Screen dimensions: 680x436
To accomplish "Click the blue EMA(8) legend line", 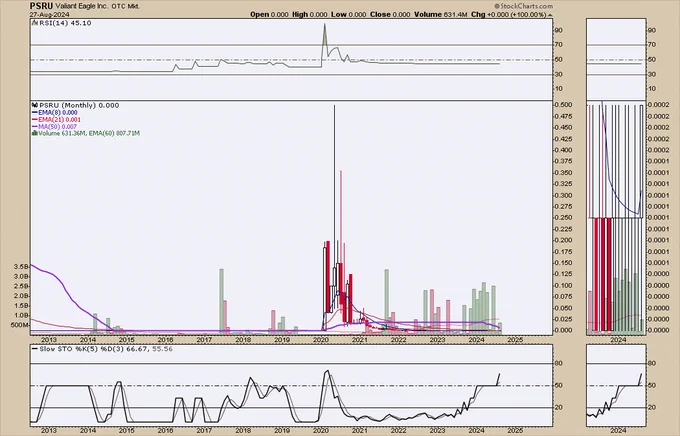I will pyautogui.click(x=35, y=112).
